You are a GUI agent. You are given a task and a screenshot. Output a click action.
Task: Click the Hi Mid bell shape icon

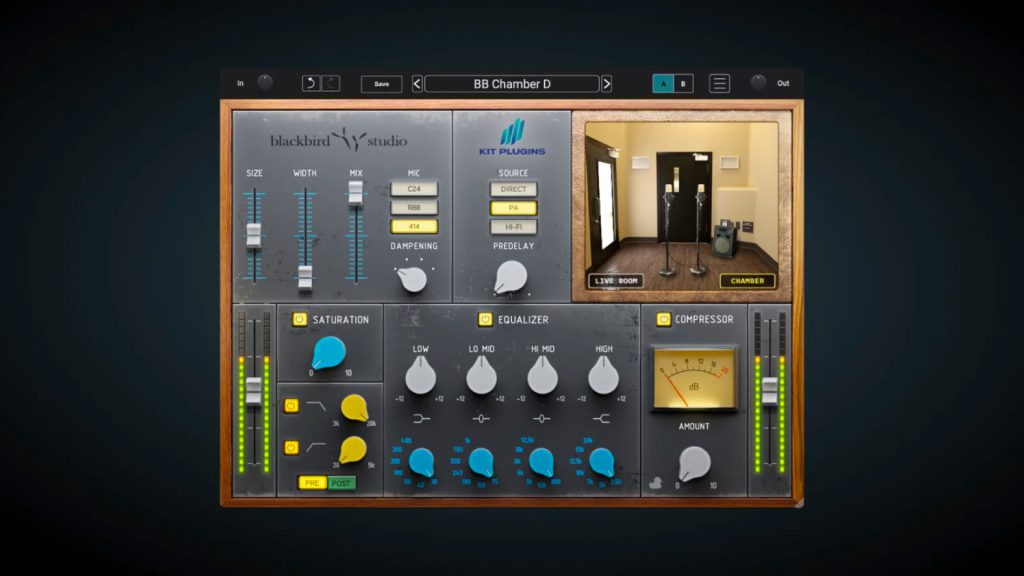(x=541, y=419)
